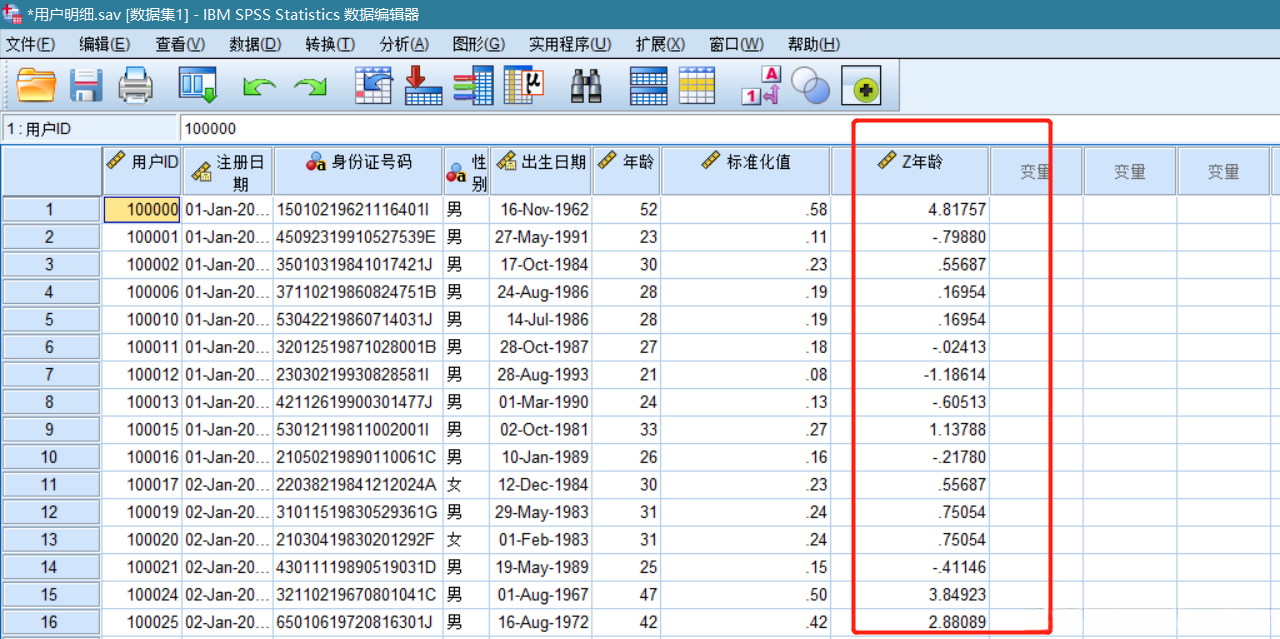Redo the action with the right green arrow

pyautogui.click(x=310, y=88)
